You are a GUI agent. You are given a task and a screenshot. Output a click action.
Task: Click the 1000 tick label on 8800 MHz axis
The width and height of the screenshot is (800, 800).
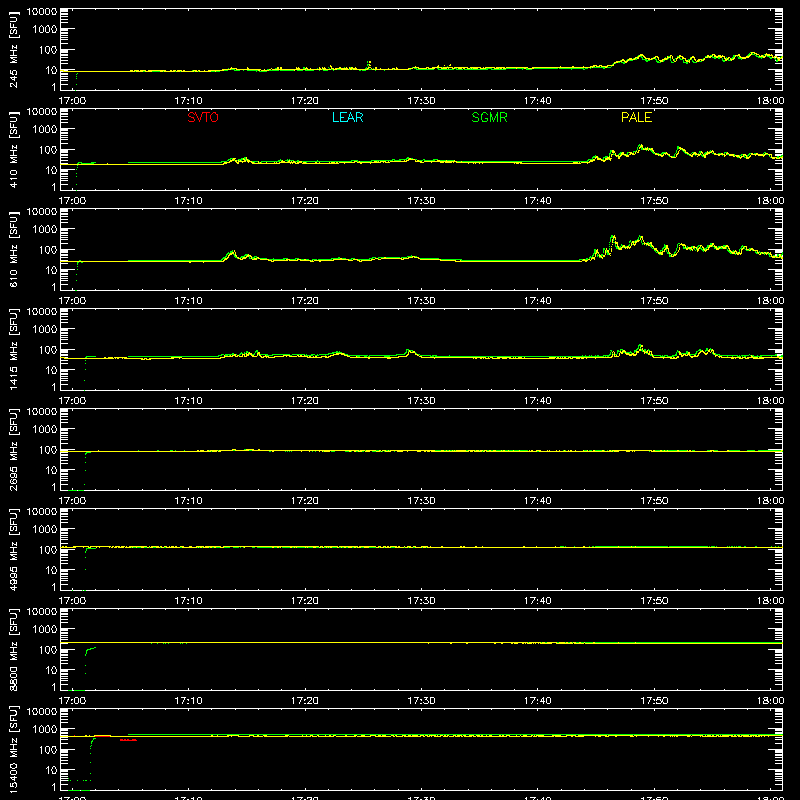coord(45,630)
